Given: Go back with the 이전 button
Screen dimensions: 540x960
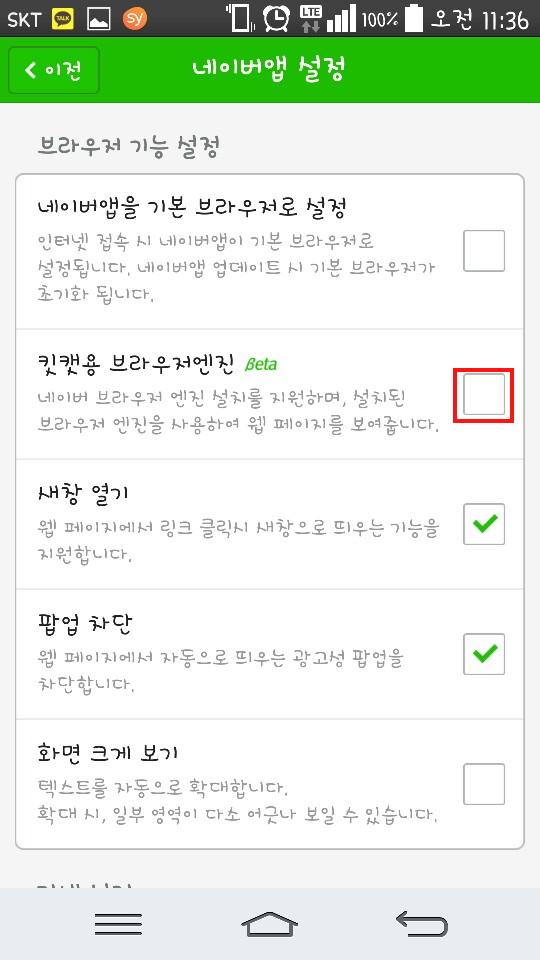Looking at the screenshot, I should coord(54,70).
